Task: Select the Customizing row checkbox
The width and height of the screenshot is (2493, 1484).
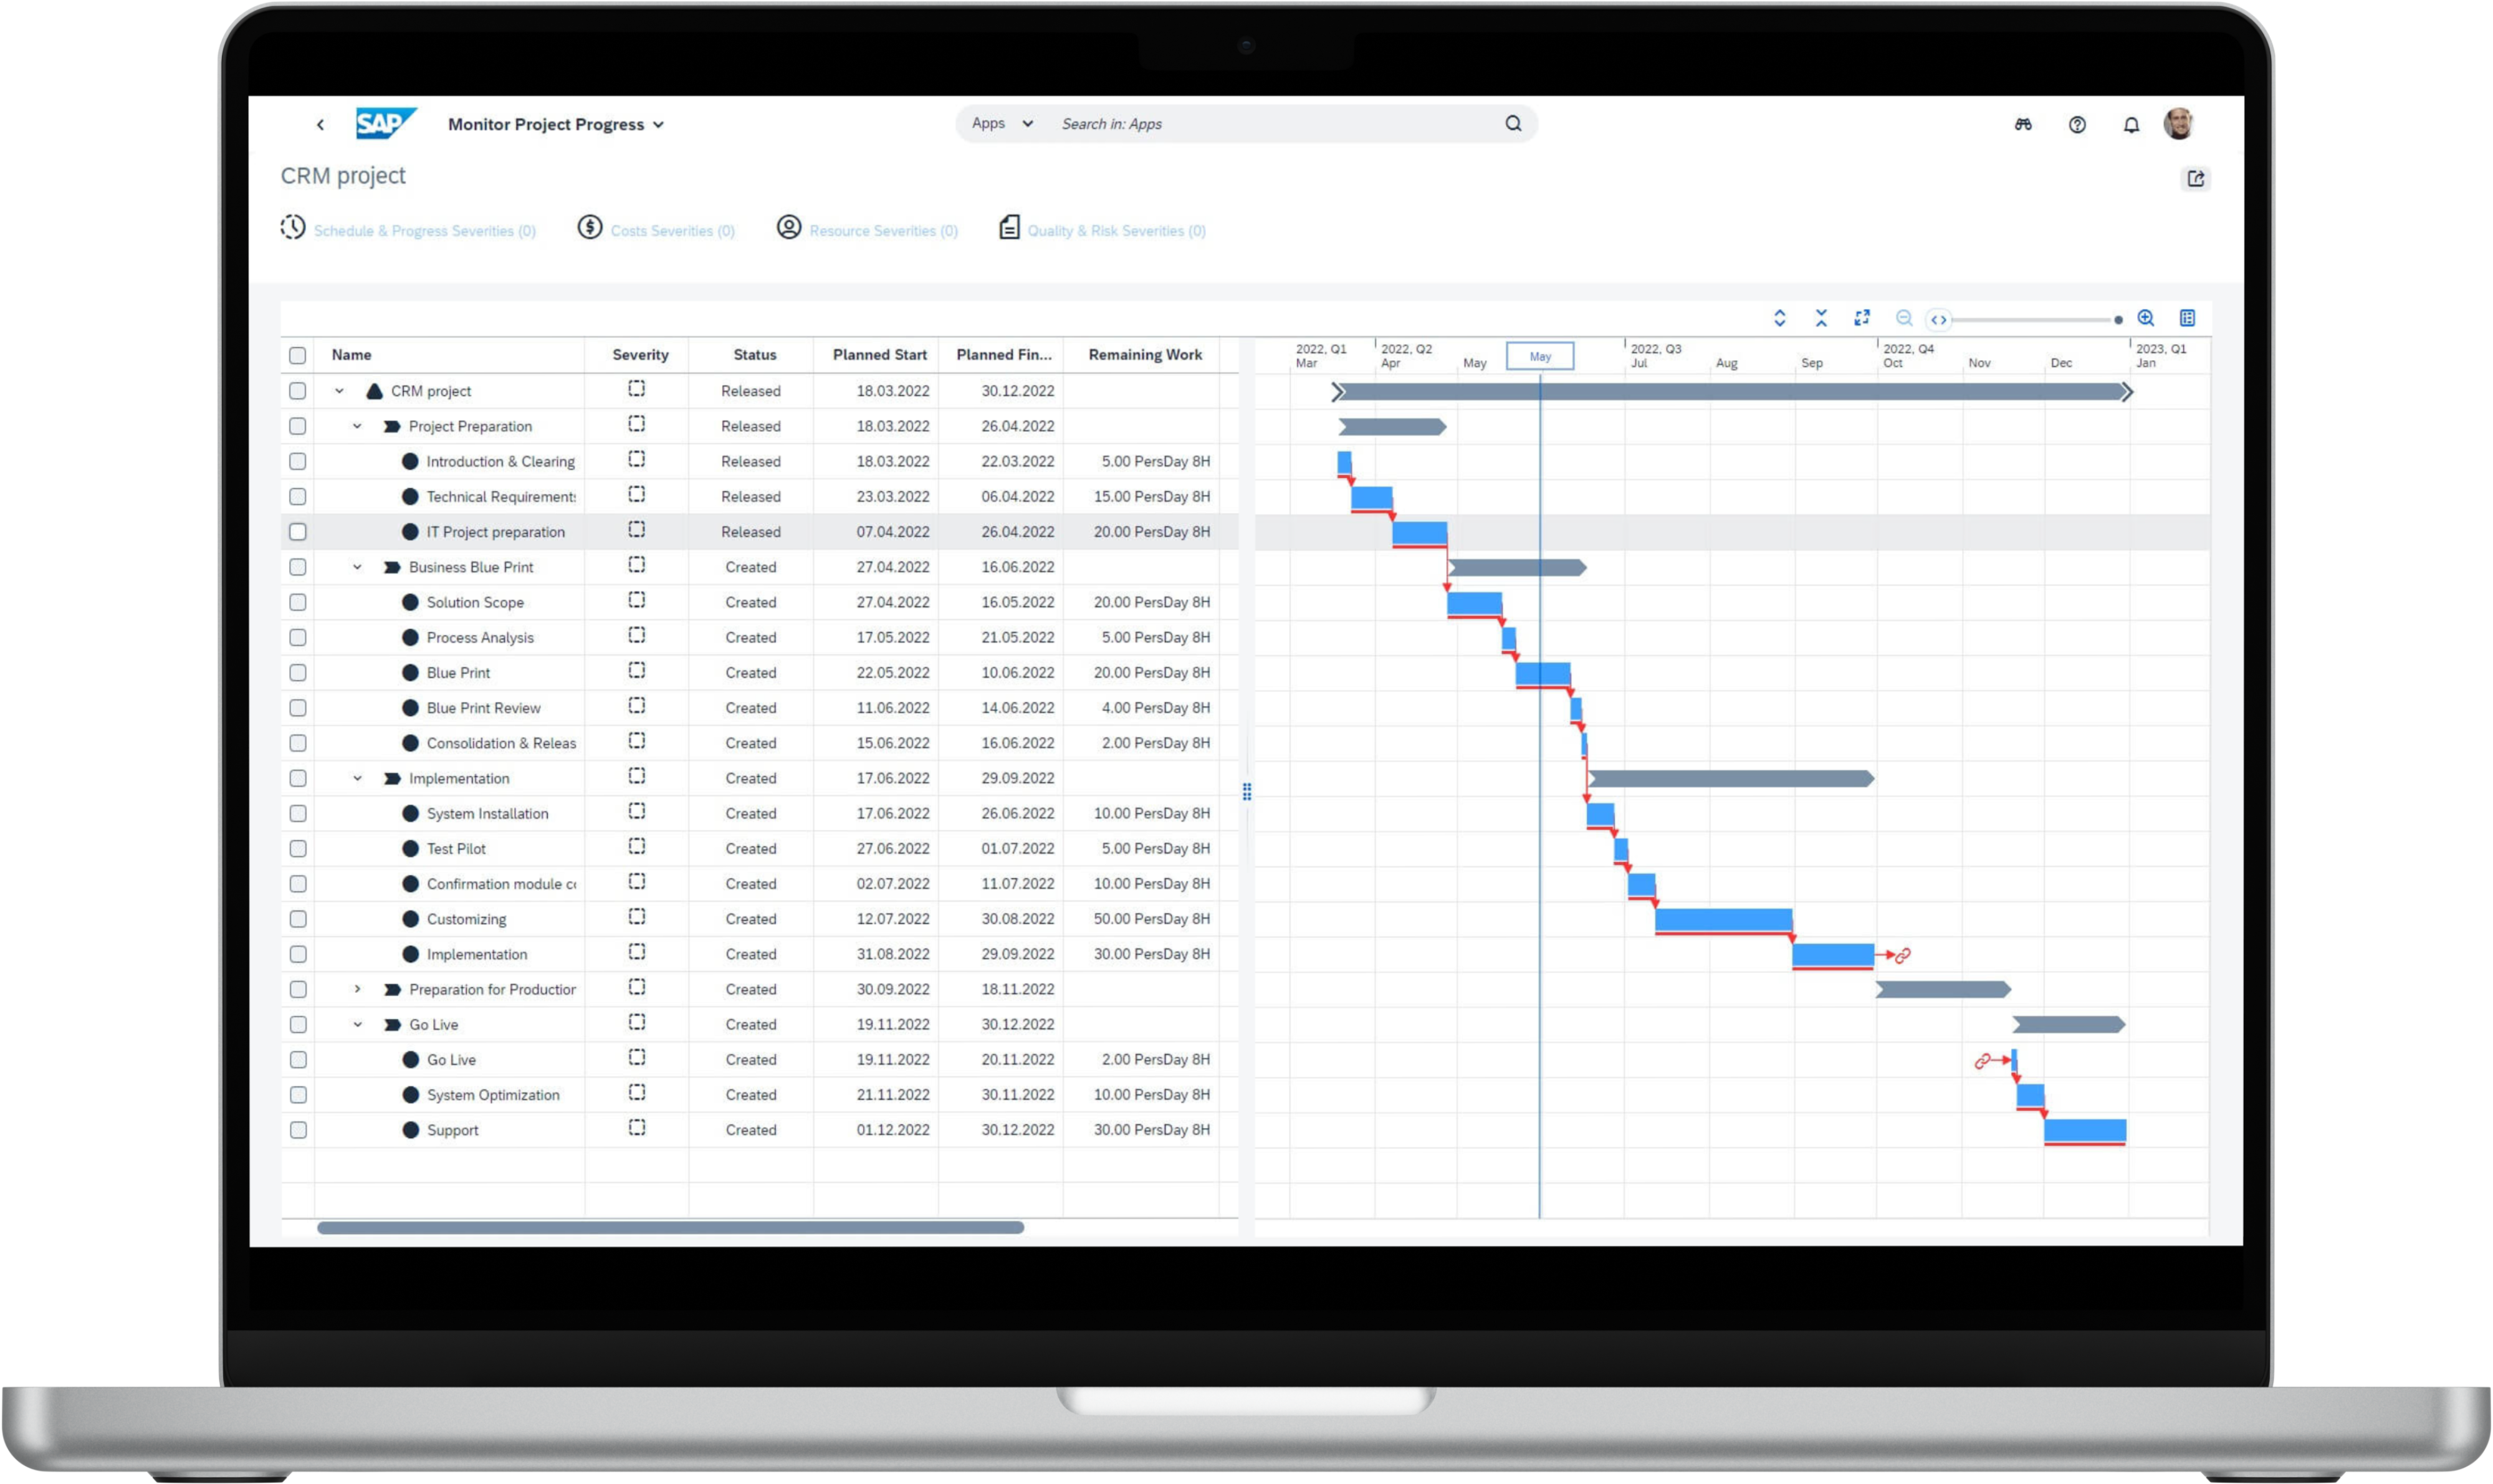Action: (298, 919)
